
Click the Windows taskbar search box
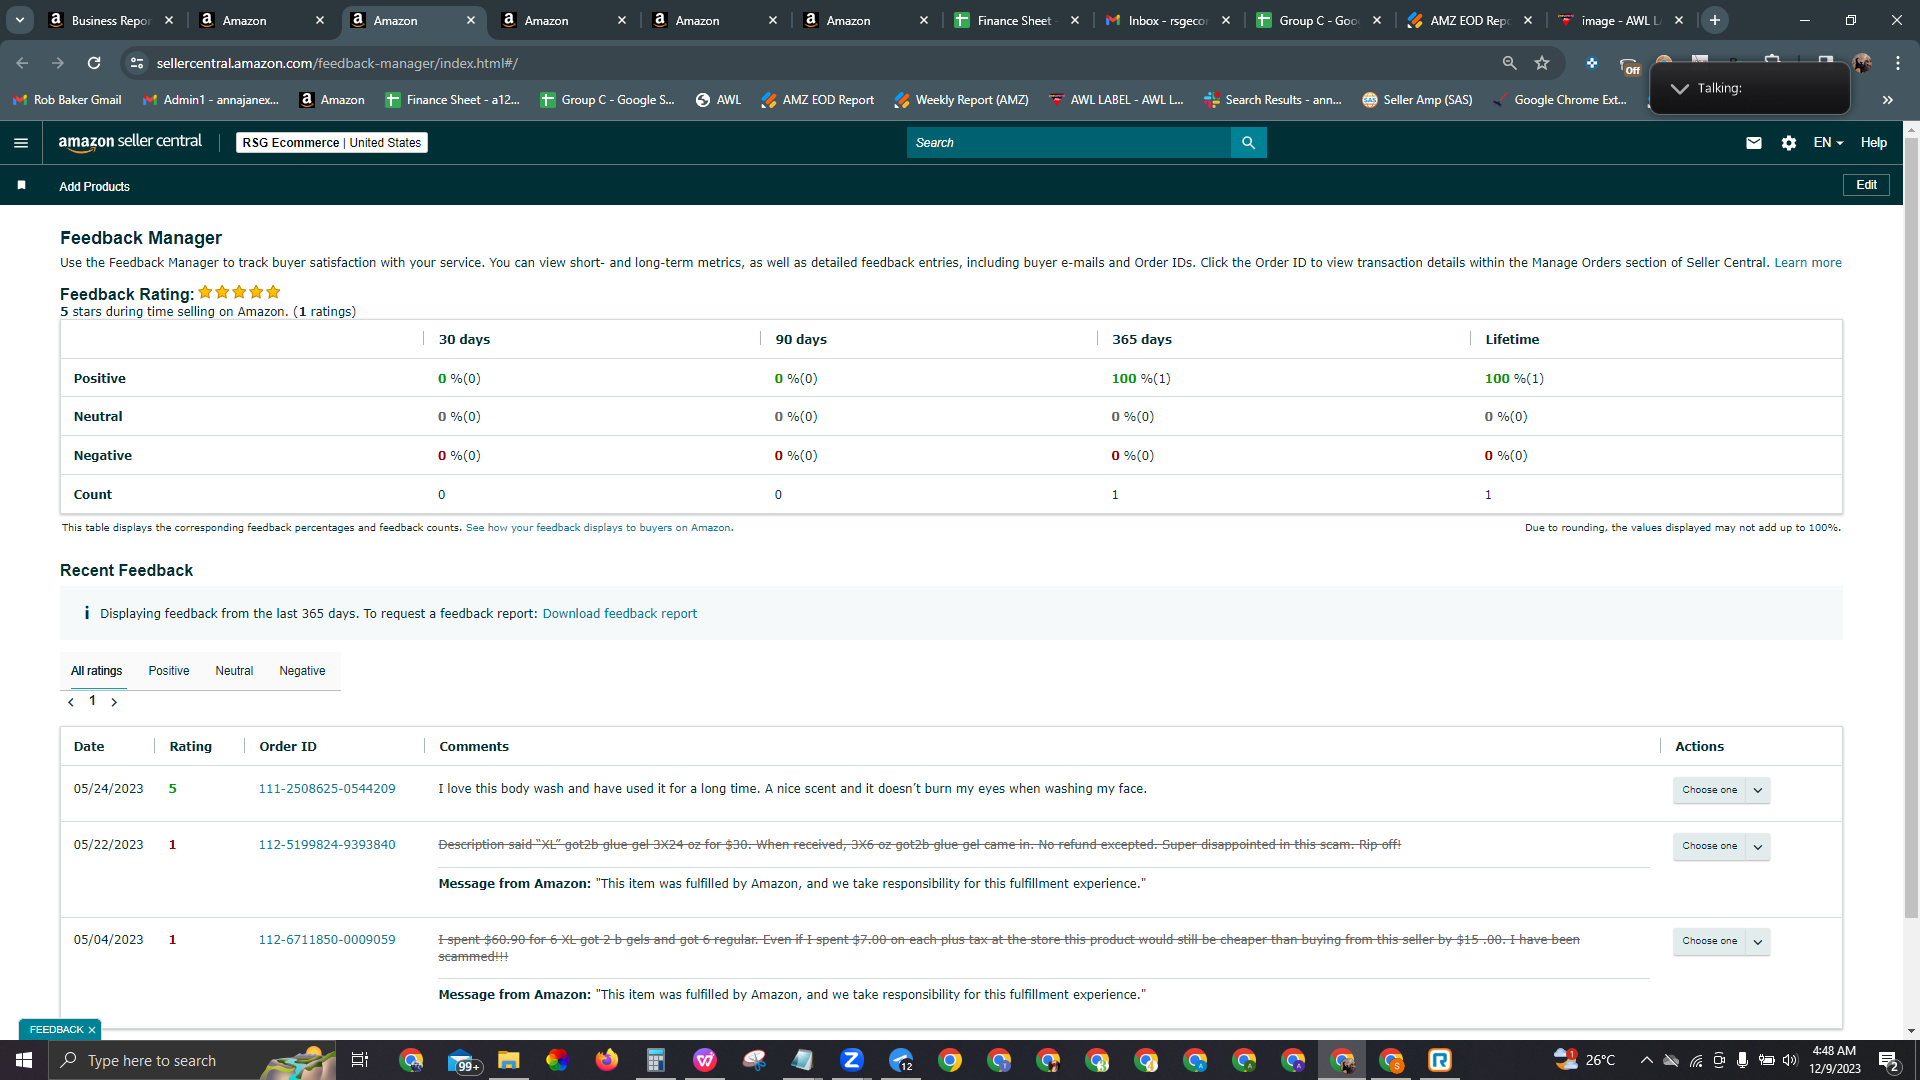coord(192,1060)
